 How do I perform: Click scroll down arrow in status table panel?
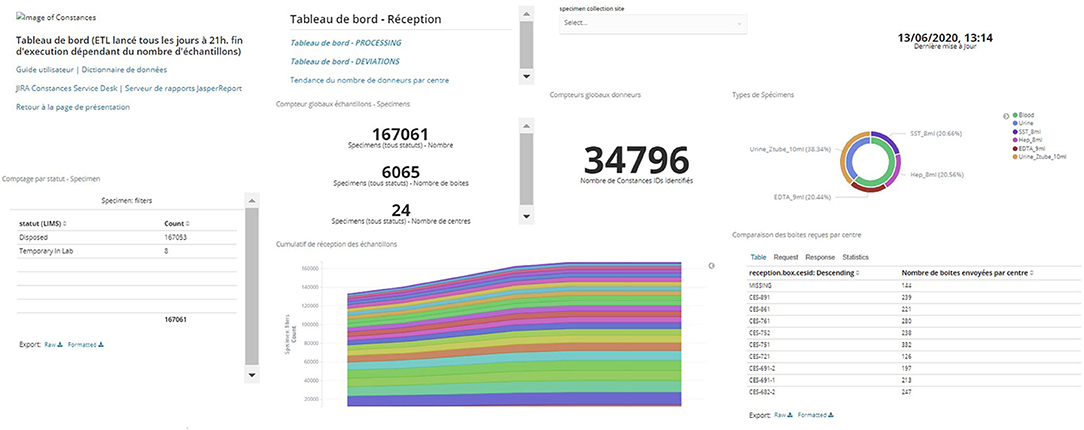point(252,375)
